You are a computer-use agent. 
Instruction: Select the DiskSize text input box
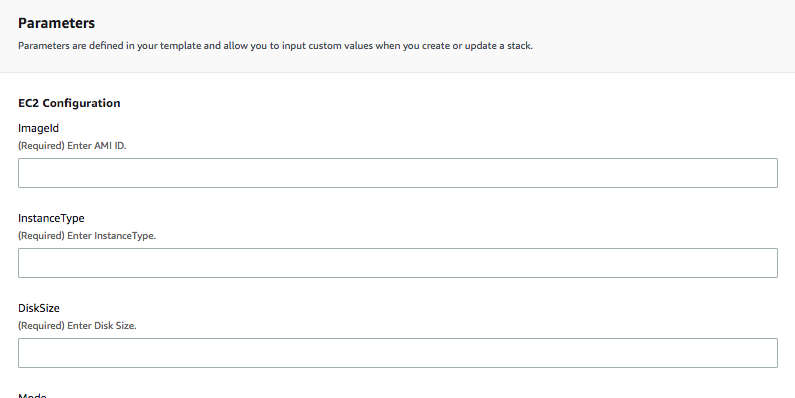(x=398, y=353)
